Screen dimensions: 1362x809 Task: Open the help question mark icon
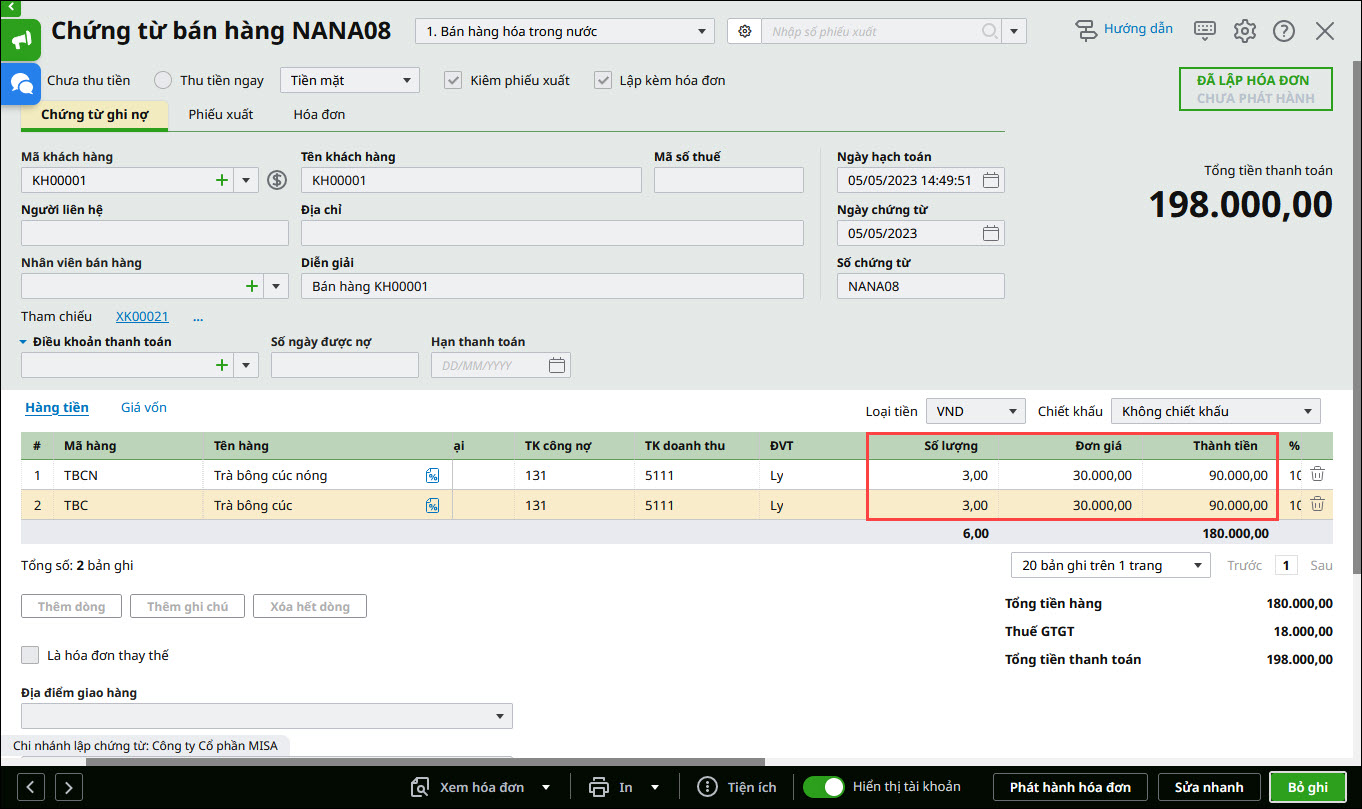1284,31
